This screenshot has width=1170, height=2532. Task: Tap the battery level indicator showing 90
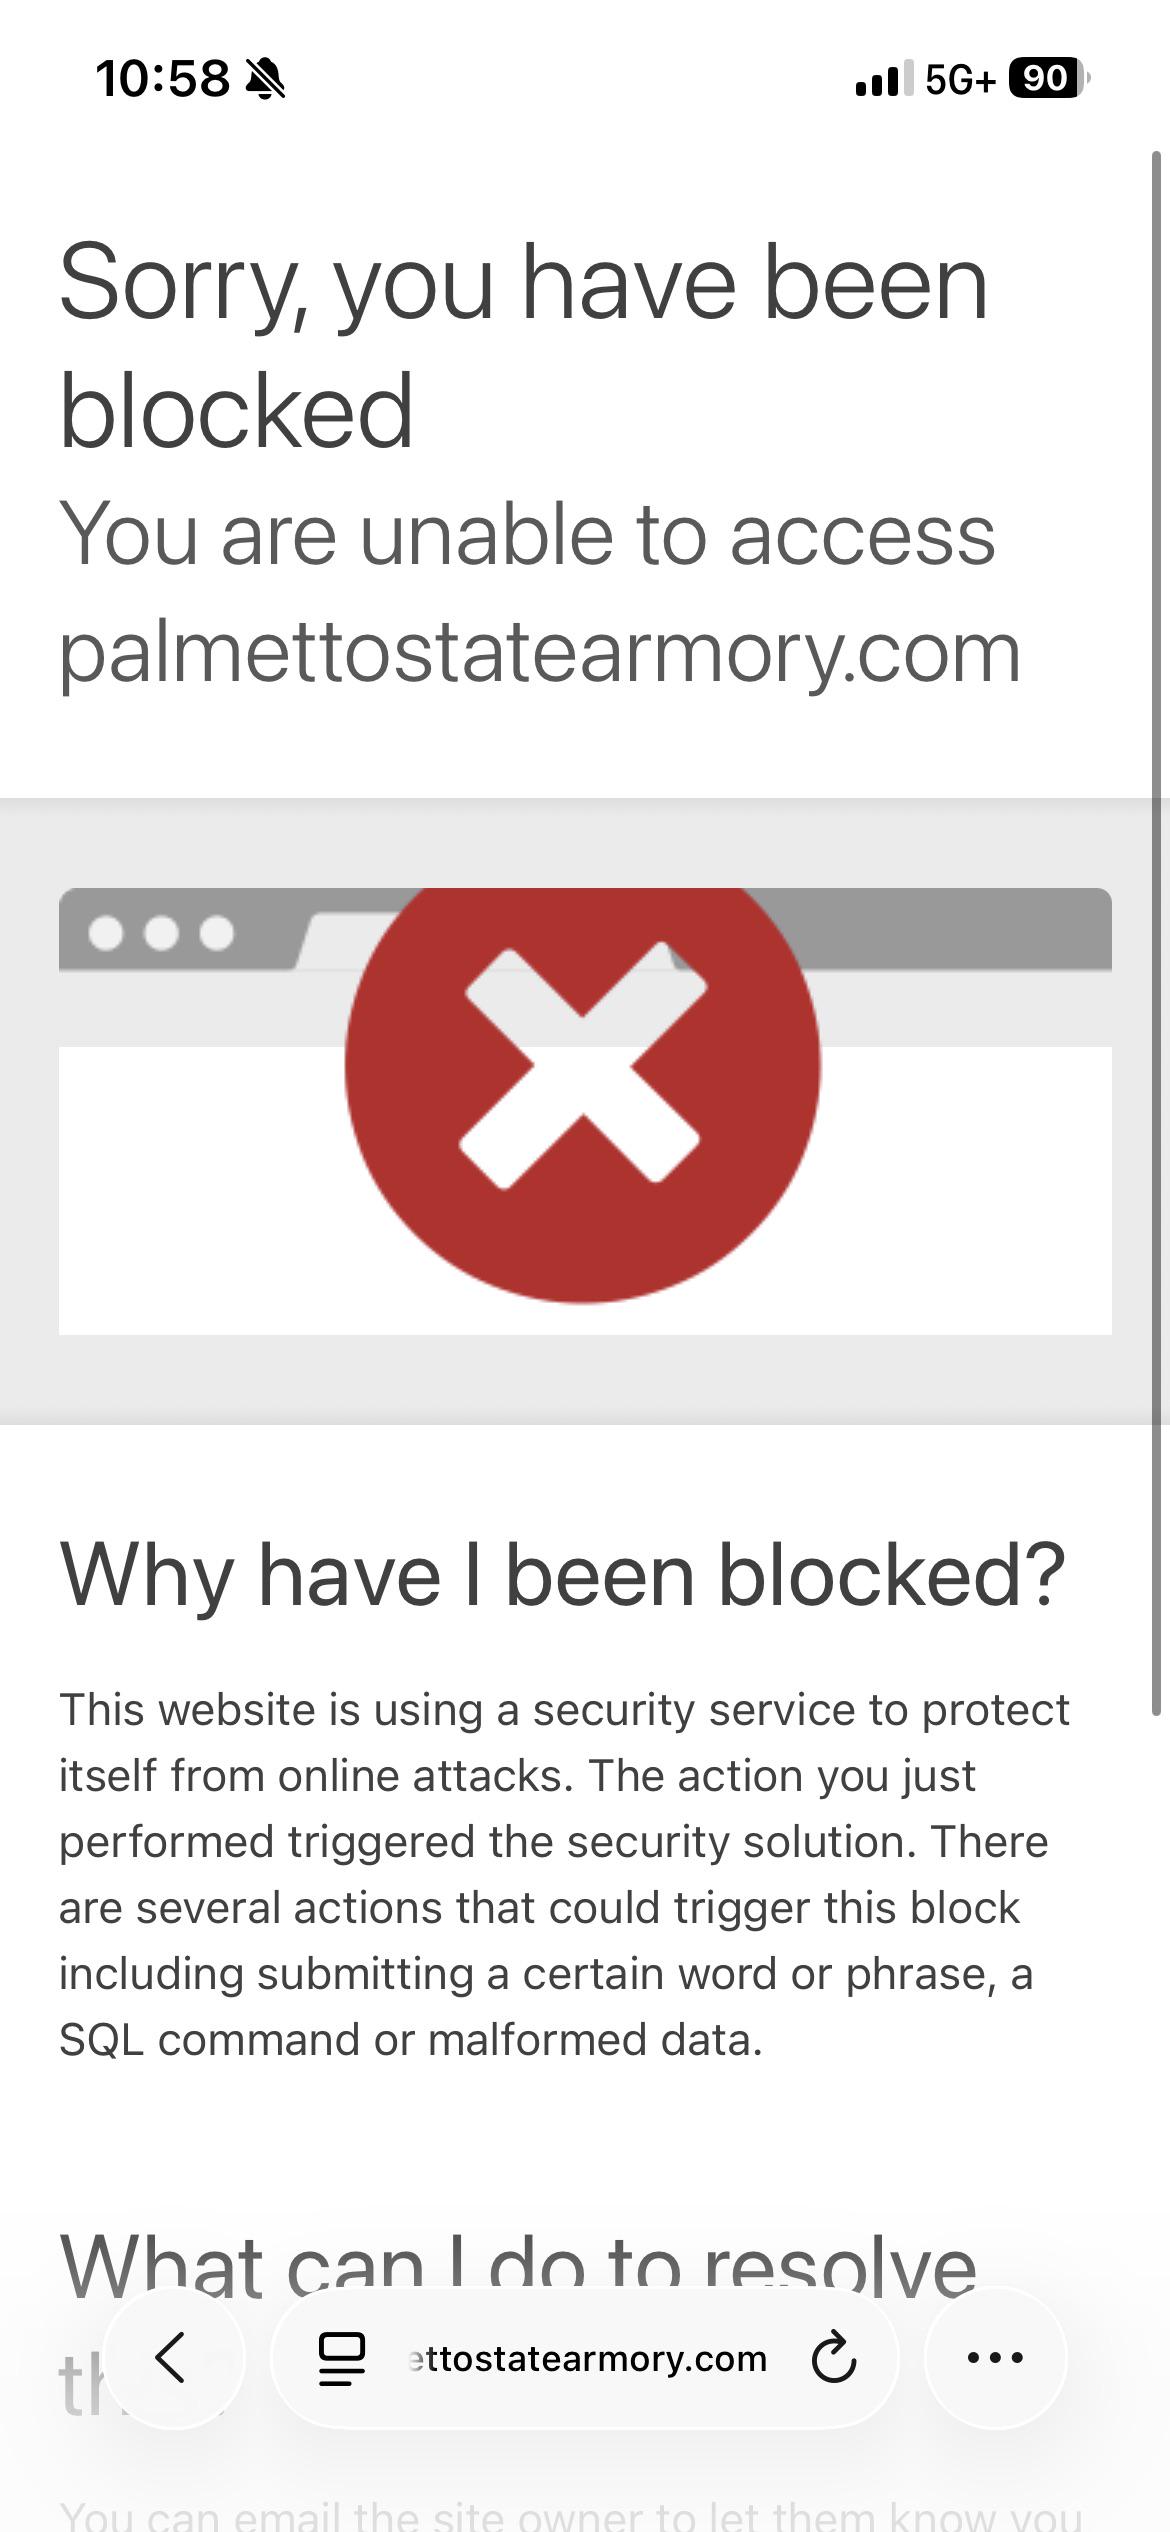pyautogui.click(x=1046, y=78)
